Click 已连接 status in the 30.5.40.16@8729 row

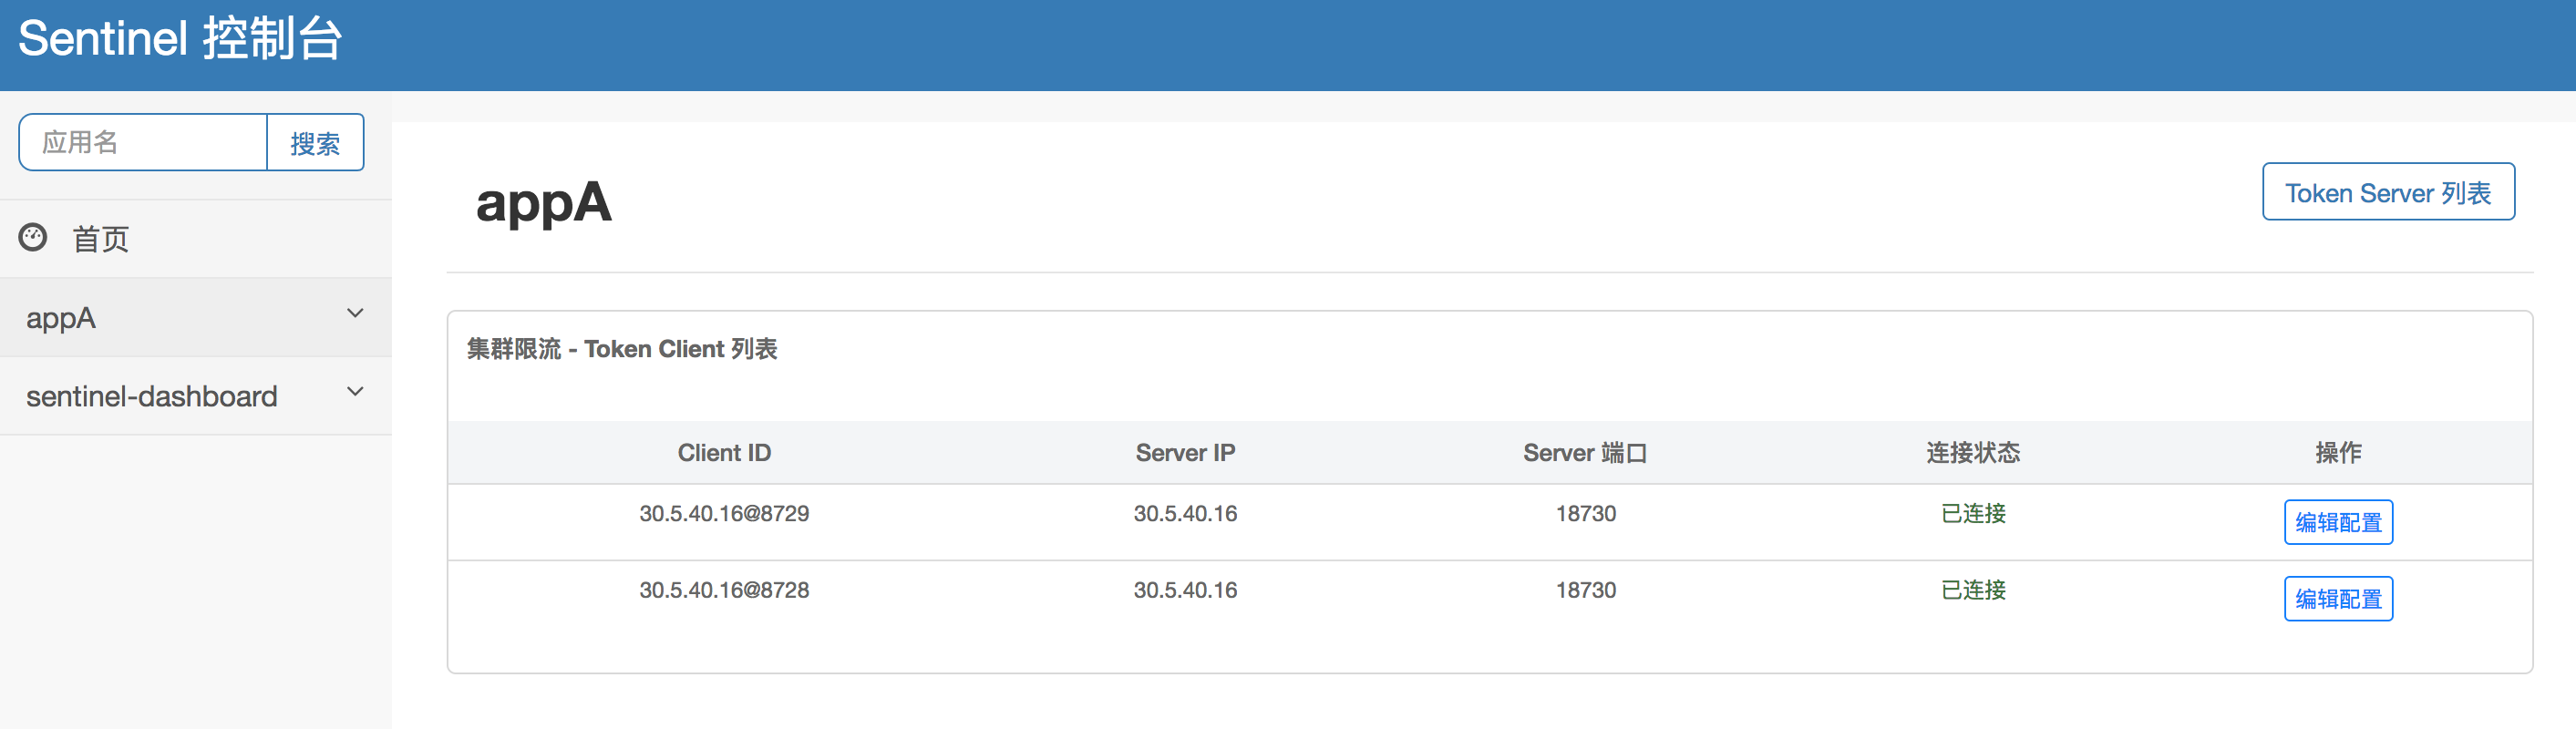(x=1973, y=513)
